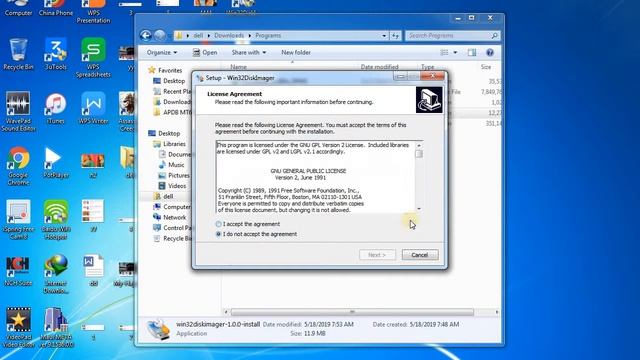Viewport: 640px width, 360px height.
Task: Sort by Date modified column header
Action: 379,67
